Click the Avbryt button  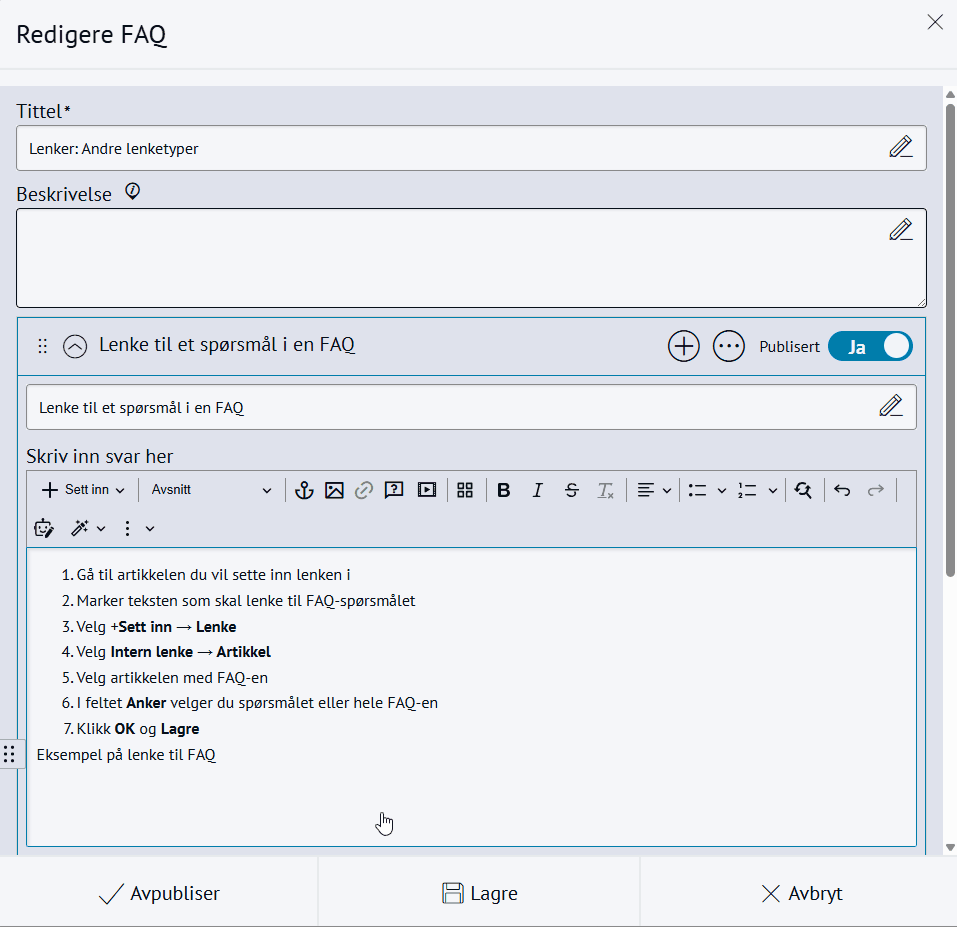pos(801,893)
